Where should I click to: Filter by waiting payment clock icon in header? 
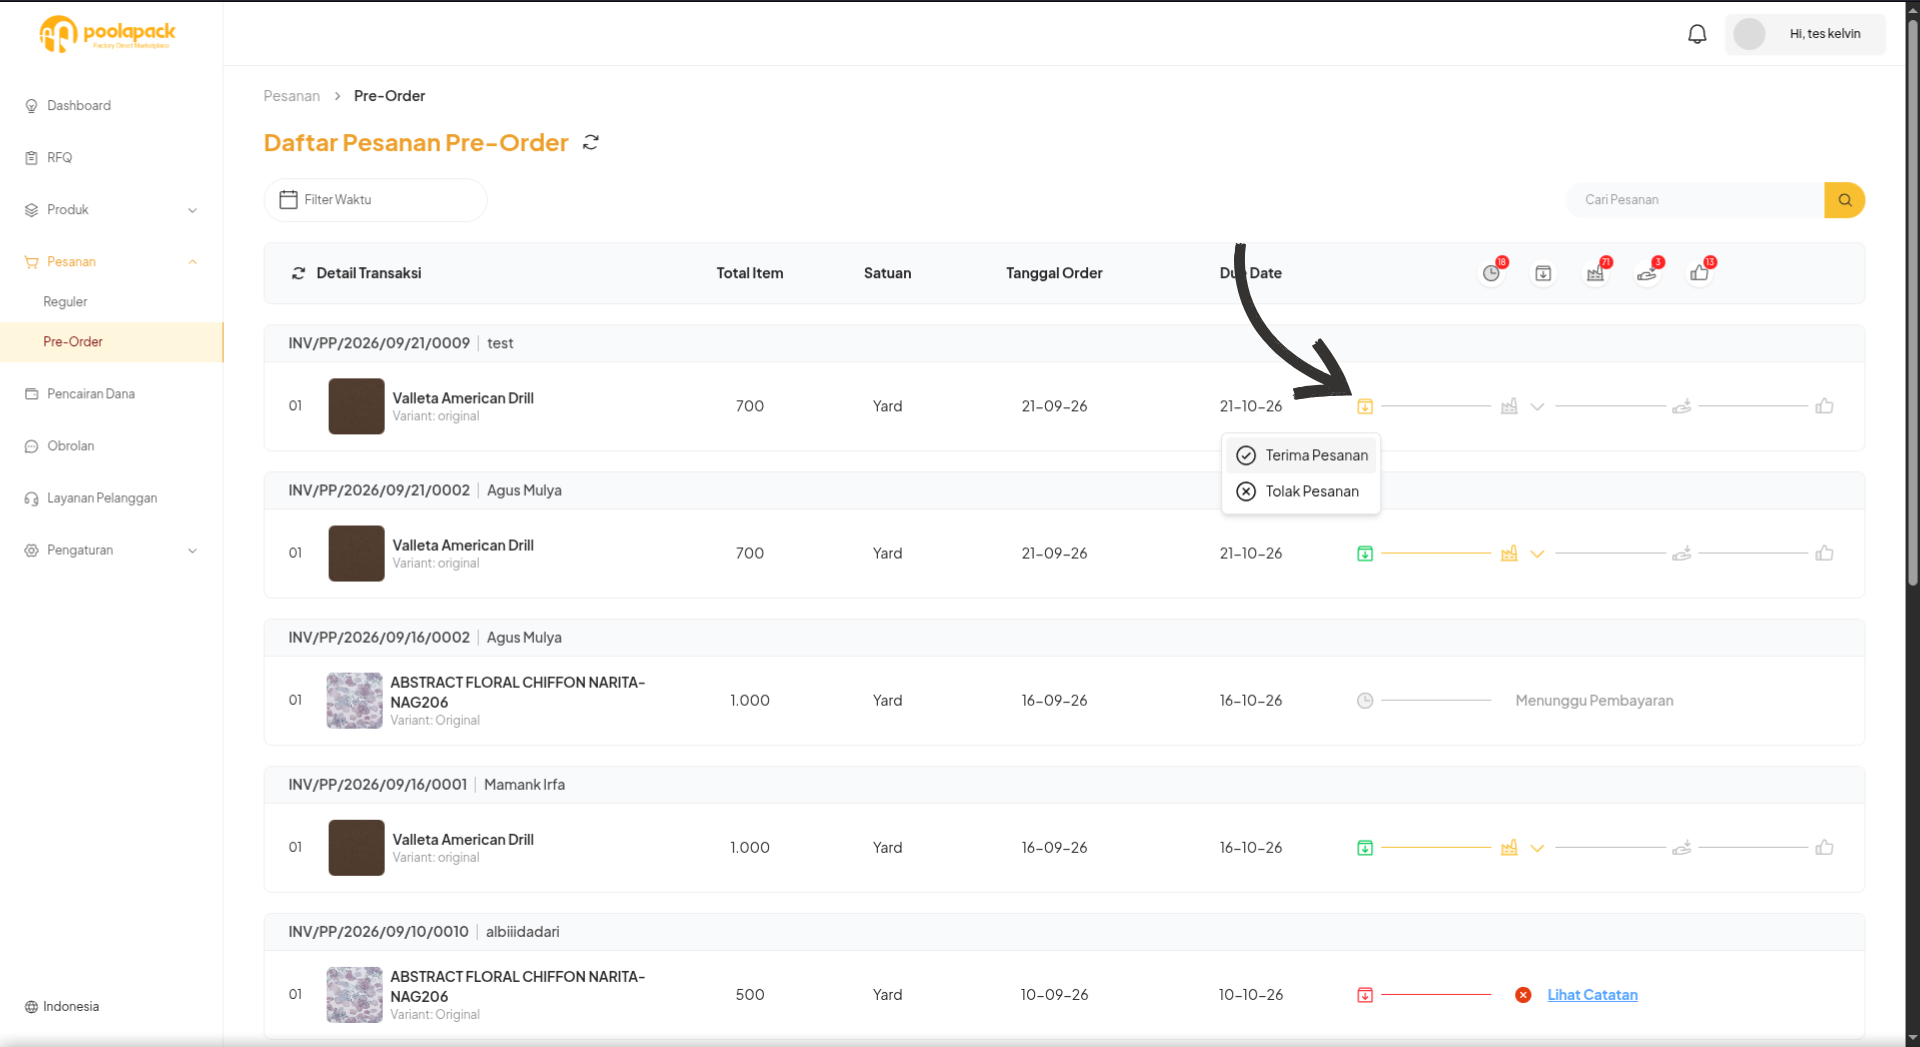tap(1491, 273)
